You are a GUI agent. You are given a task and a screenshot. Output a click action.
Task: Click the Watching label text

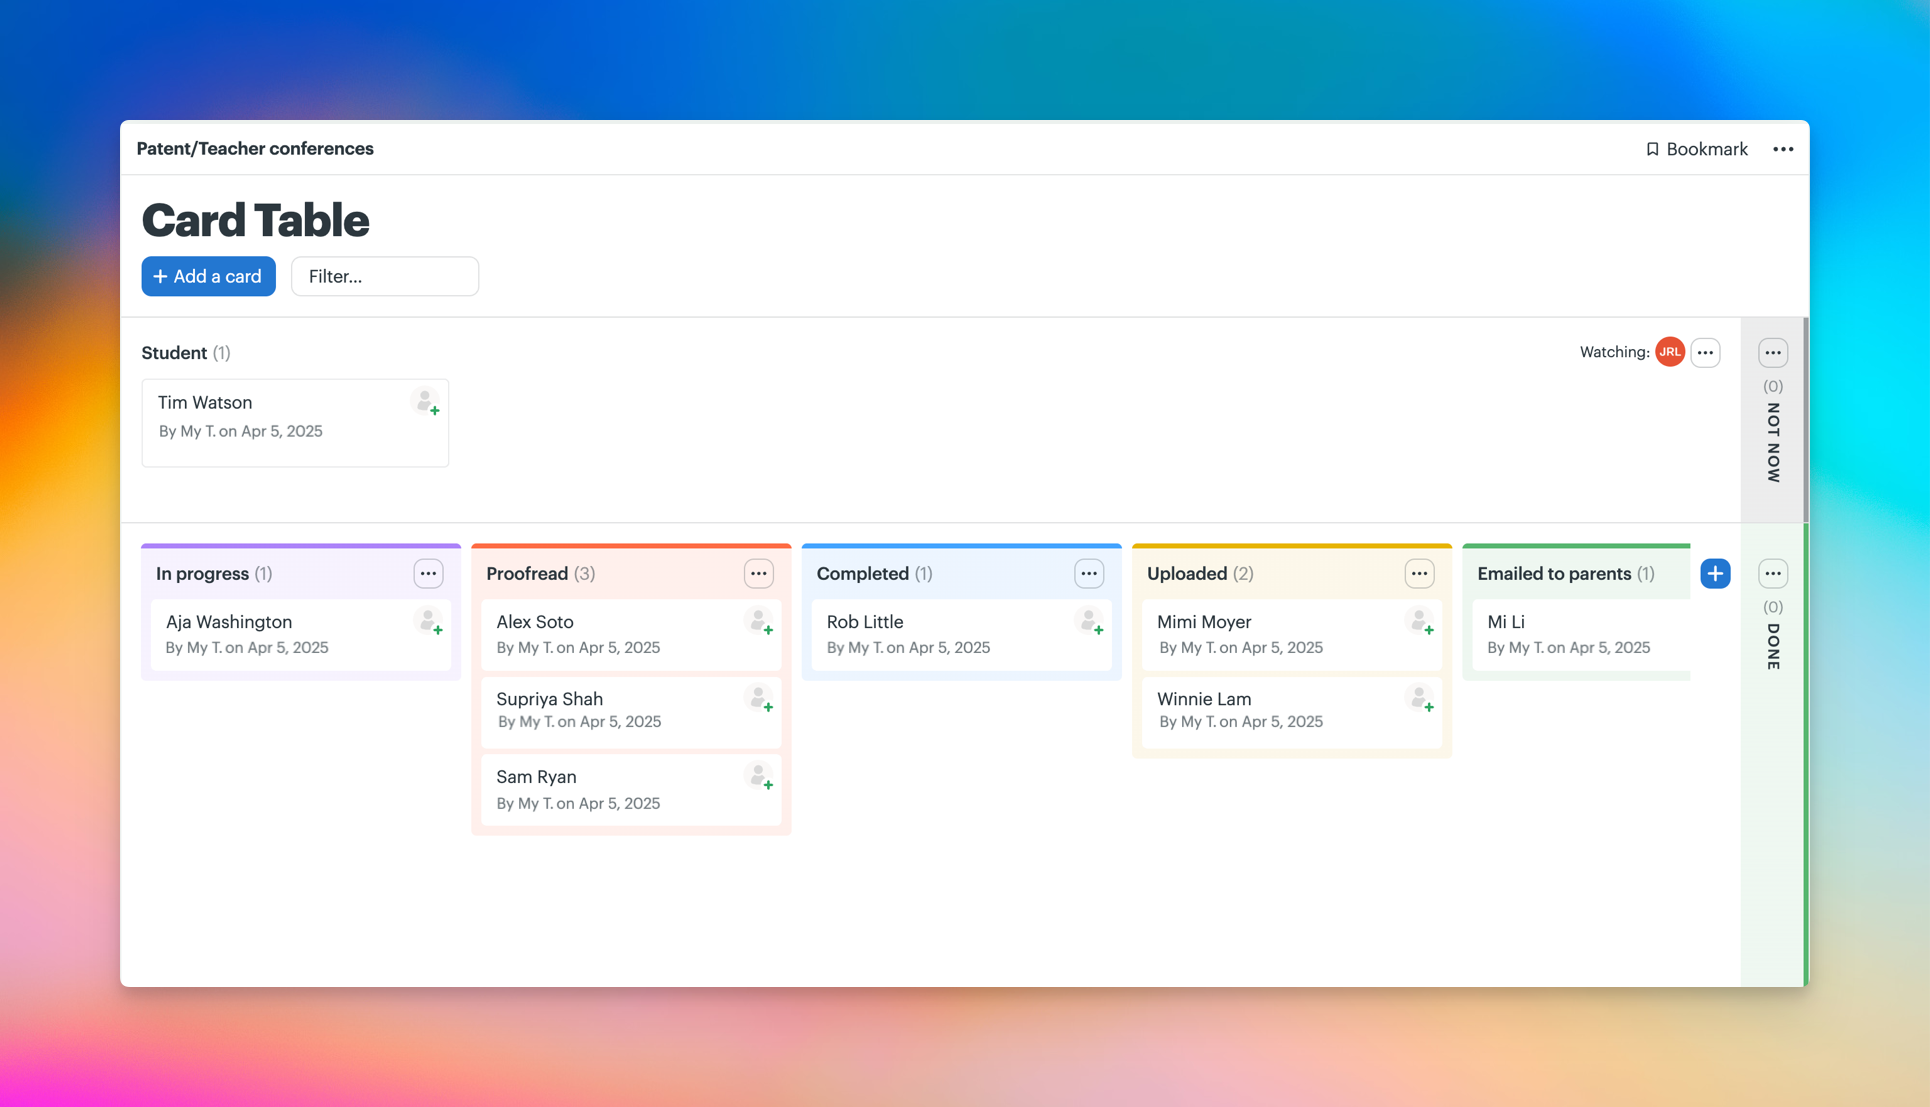coord(1614,352)
